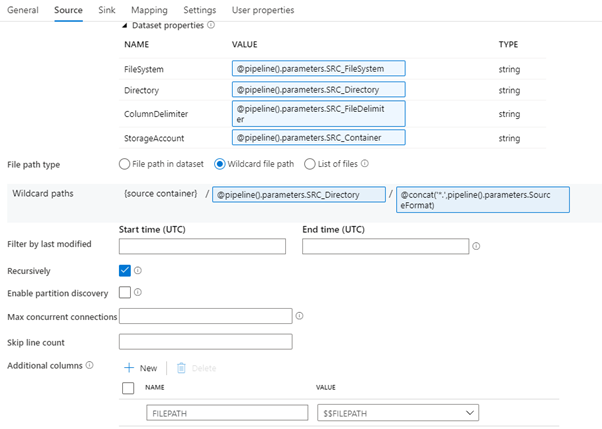Screen dimensions: 602x429
Task: Click the Start time (UTC) field
Action: (202, 246)
